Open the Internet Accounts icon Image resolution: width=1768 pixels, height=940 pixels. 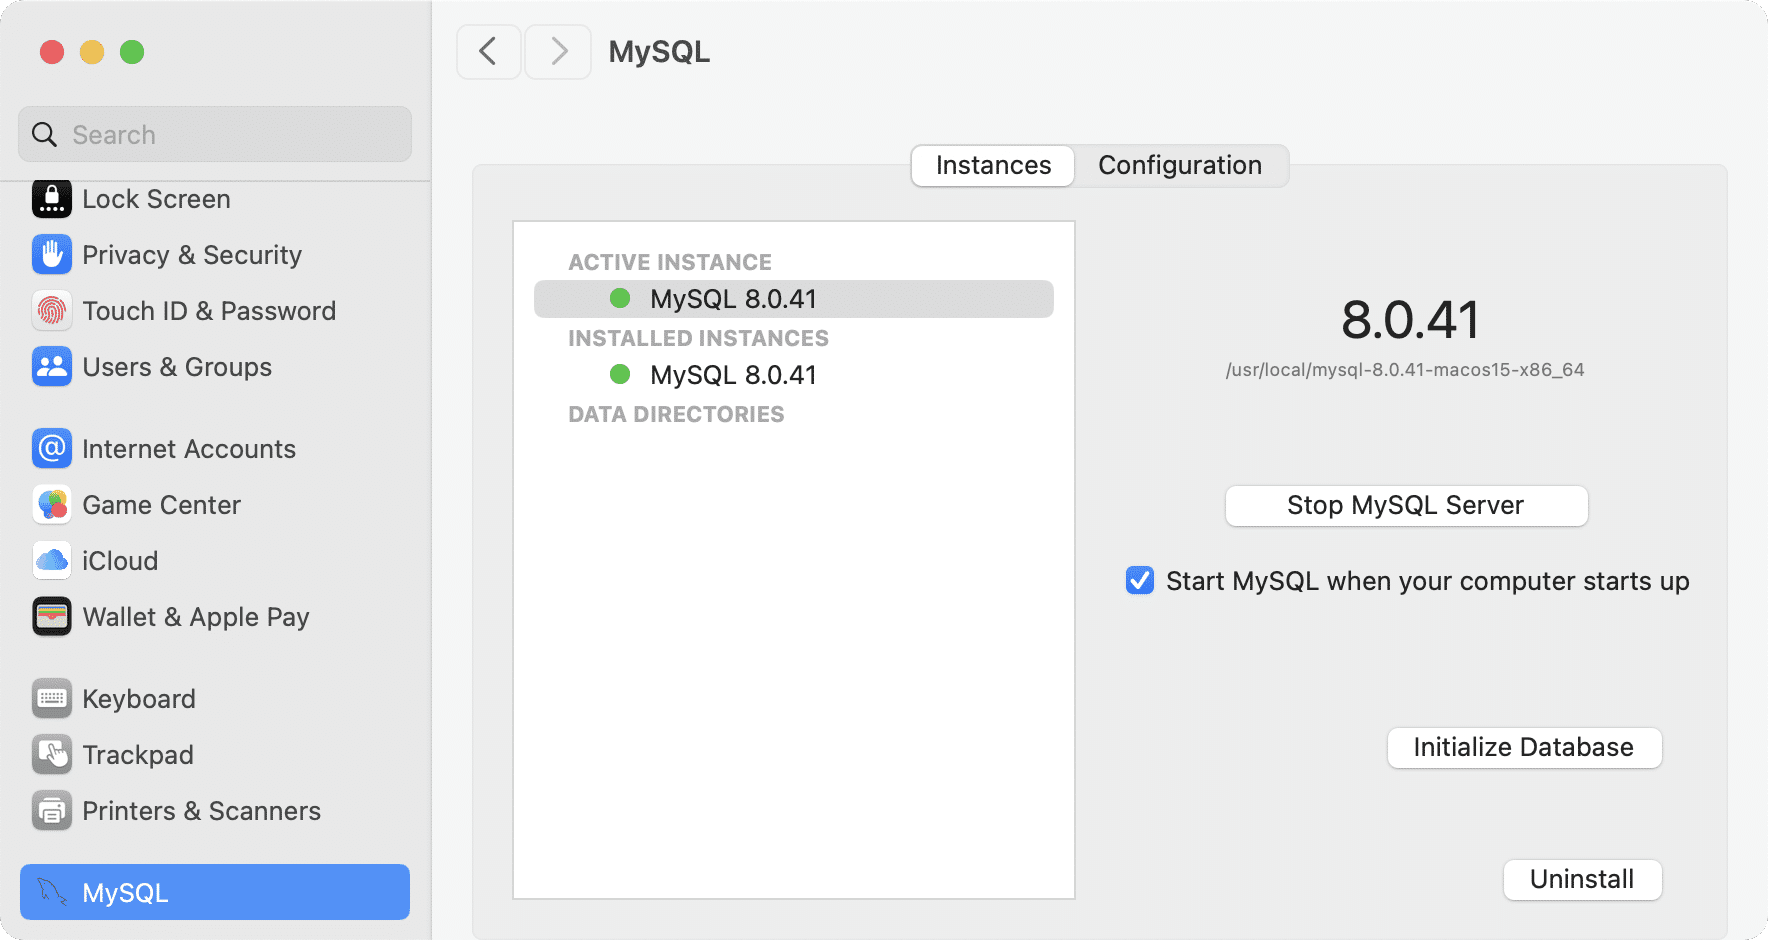(51, 448)
